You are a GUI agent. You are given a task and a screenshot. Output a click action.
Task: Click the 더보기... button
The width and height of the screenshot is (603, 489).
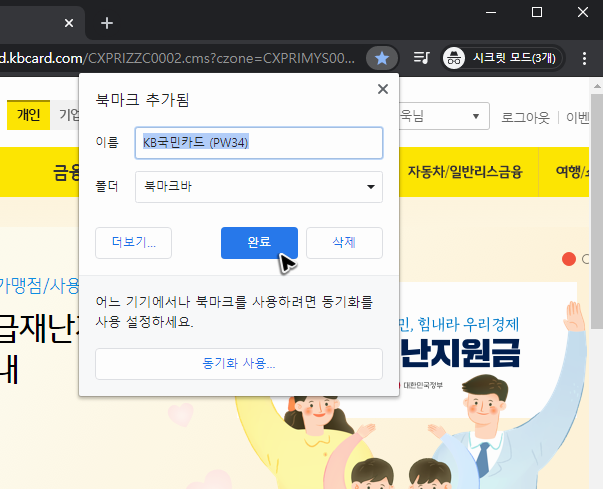(133, 243)
